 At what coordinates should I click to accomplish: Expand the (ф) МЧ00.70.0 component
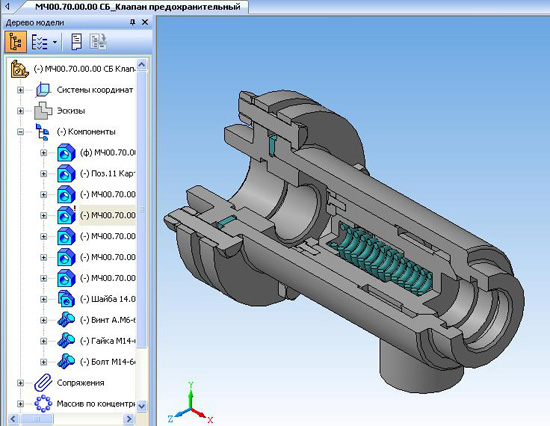click(x=43, y=153)
